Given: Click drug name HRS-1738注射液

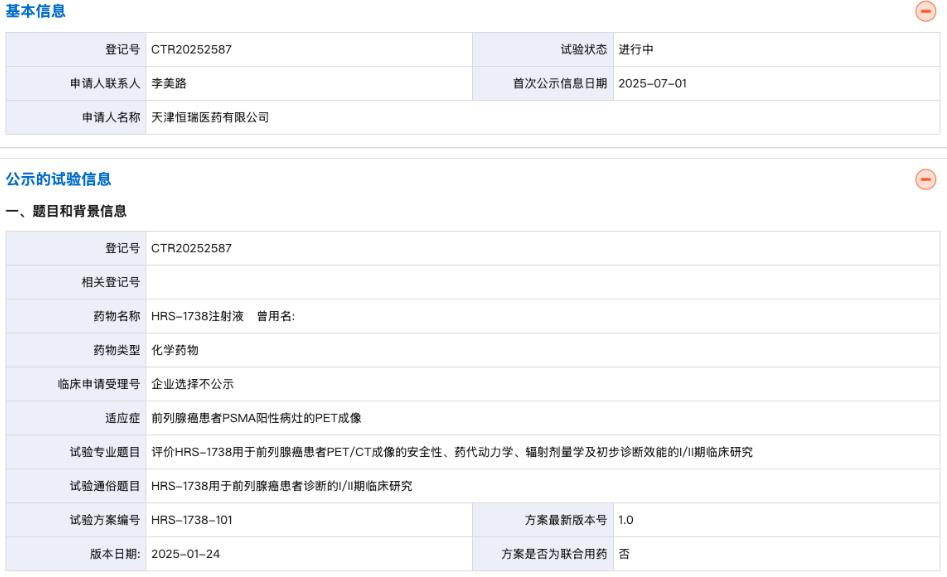Looking at the screenshot, I should [196, 316].
